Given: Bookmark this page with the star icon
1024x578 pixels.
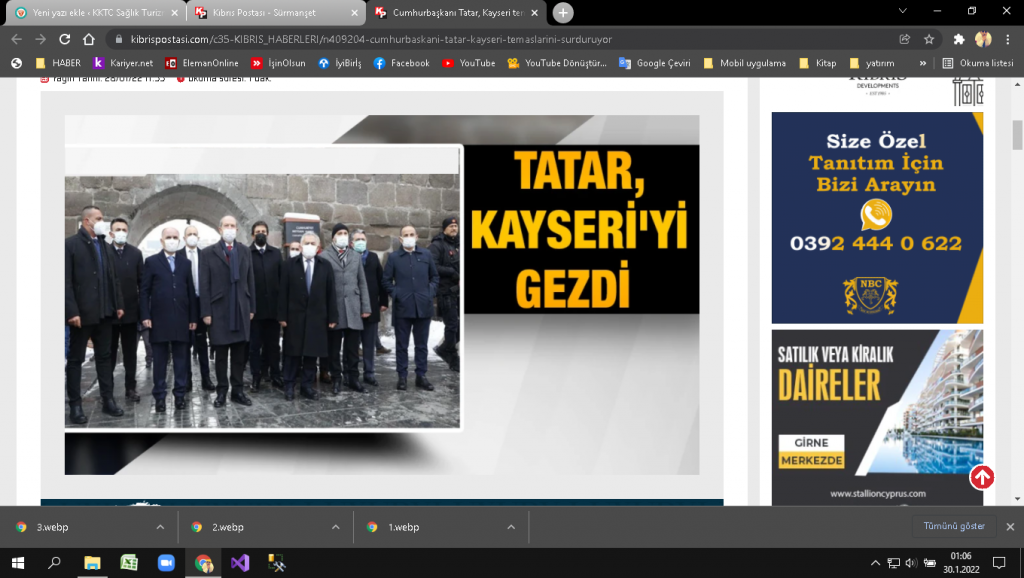Looking at the screenshot, I should point(929,39).
